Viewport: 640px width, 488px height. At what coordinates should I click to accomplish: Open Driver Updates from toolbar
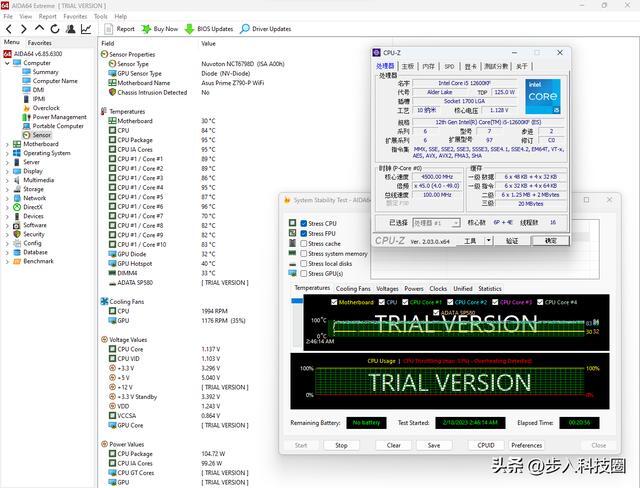click(266, 29)
